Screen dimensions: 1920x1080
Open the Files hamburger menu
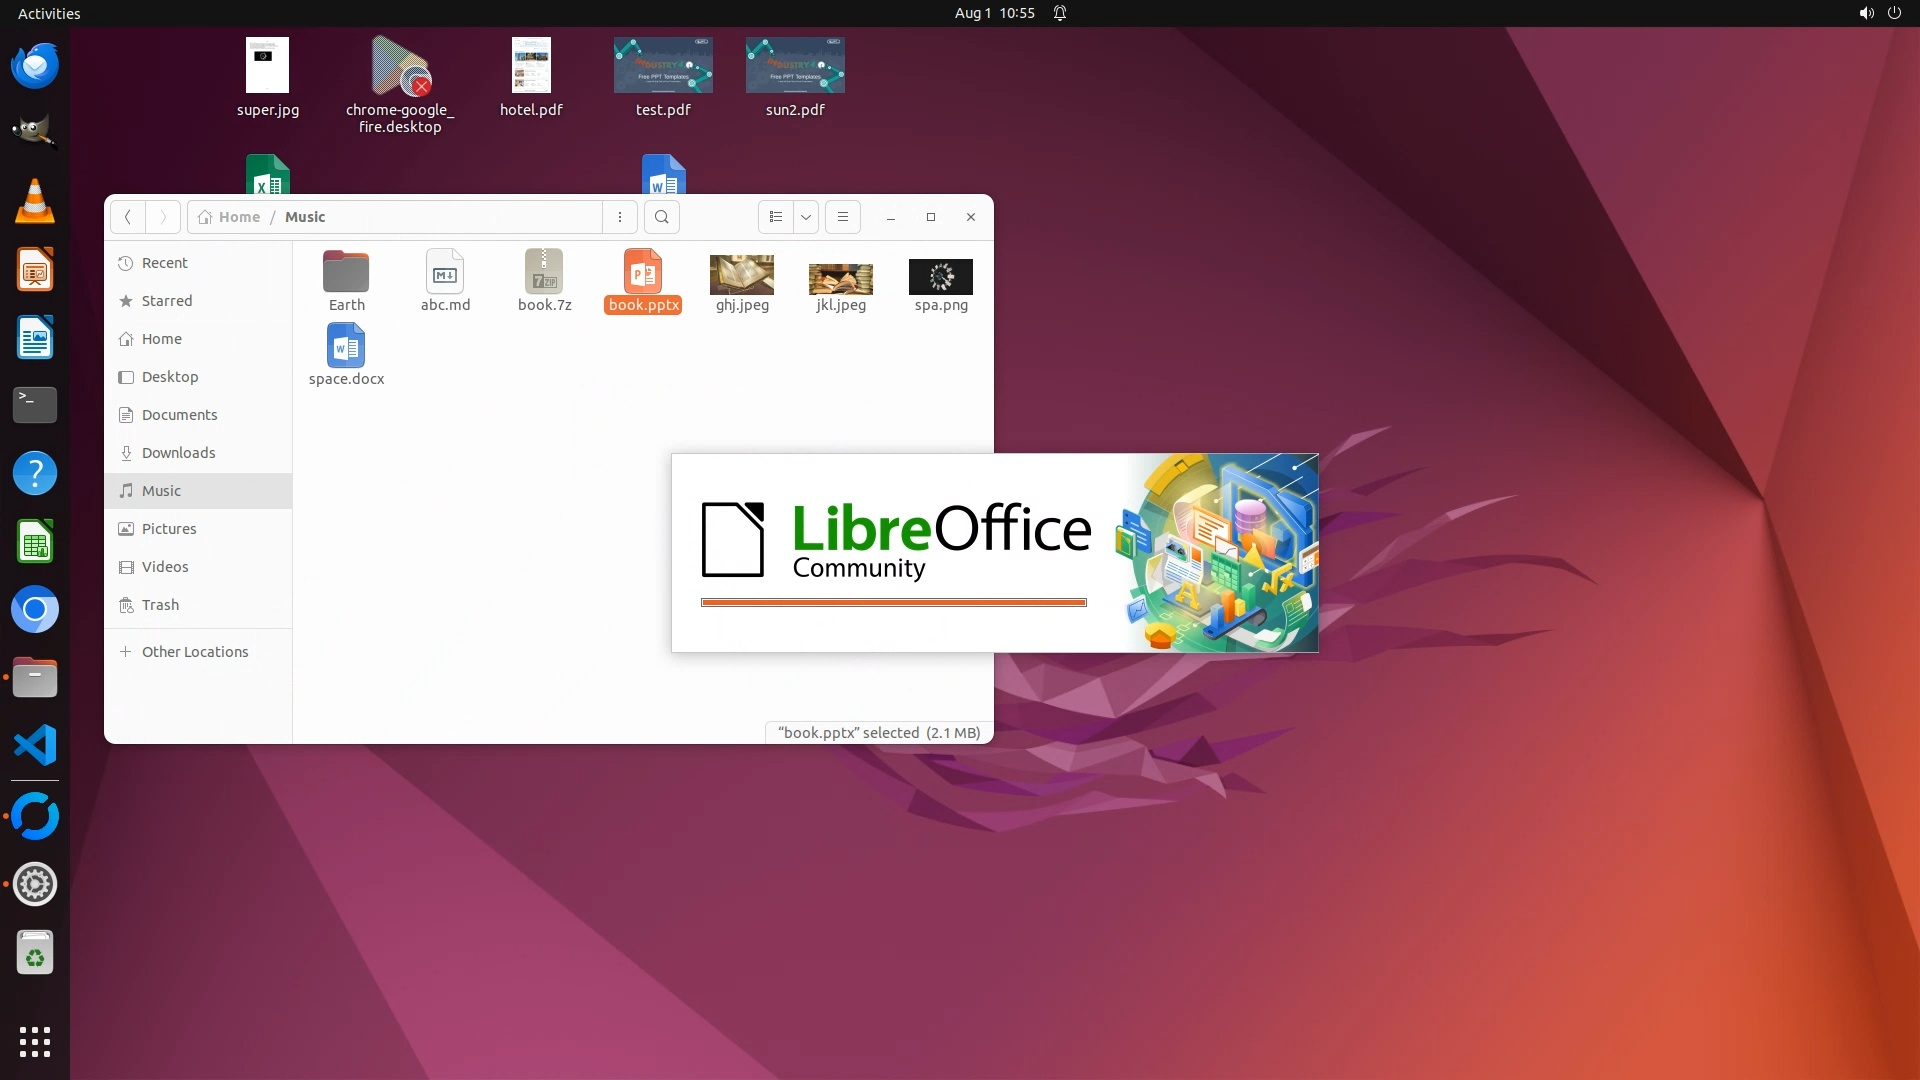click(x=843, y=217)
